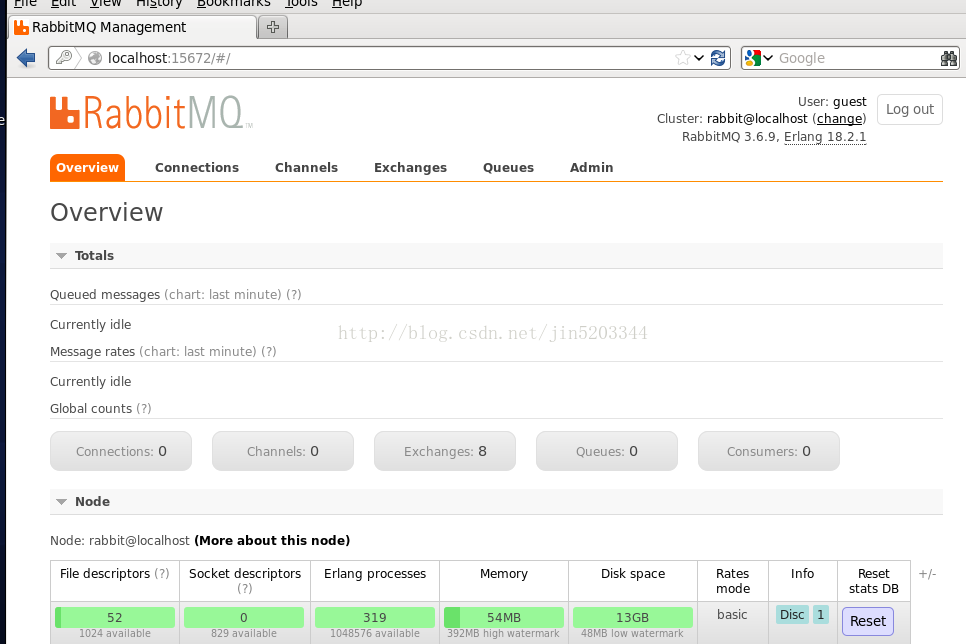Click the Queues: 0 count button

coord(607,451)
